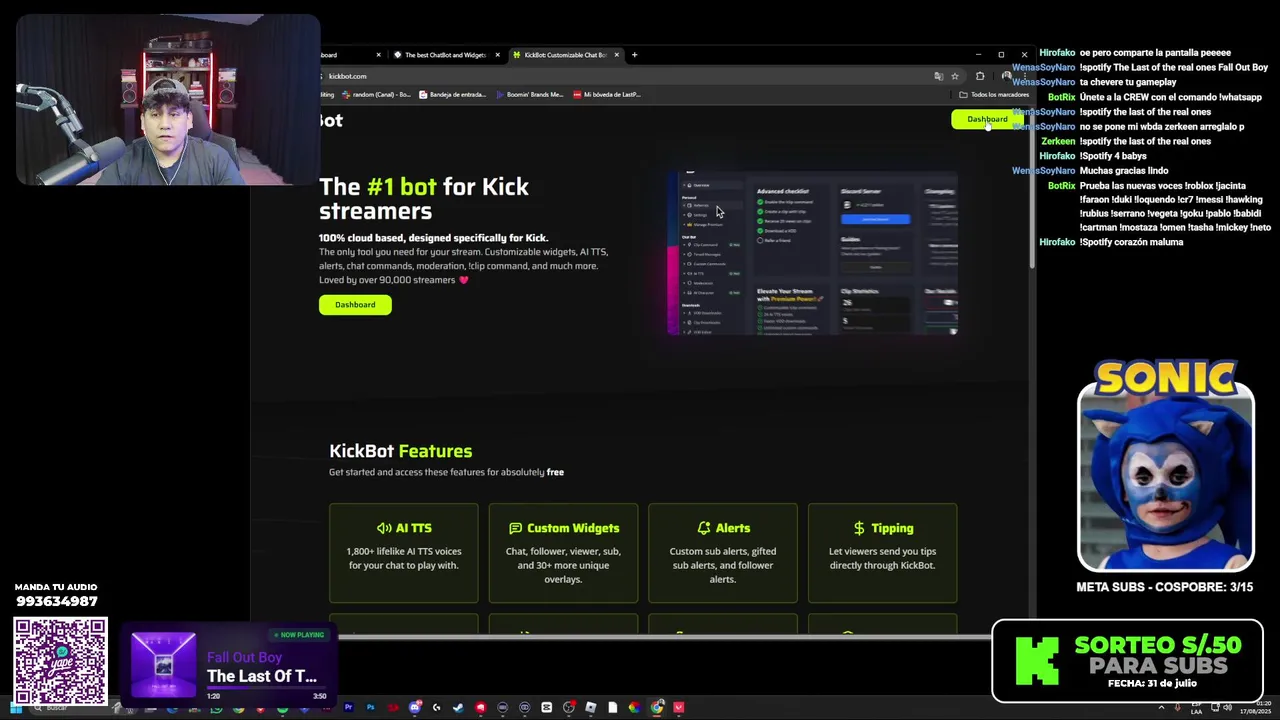This screenshot has width=1280, height=720.
Task: Click the AI TTS feature card icon
Action: 384,528
